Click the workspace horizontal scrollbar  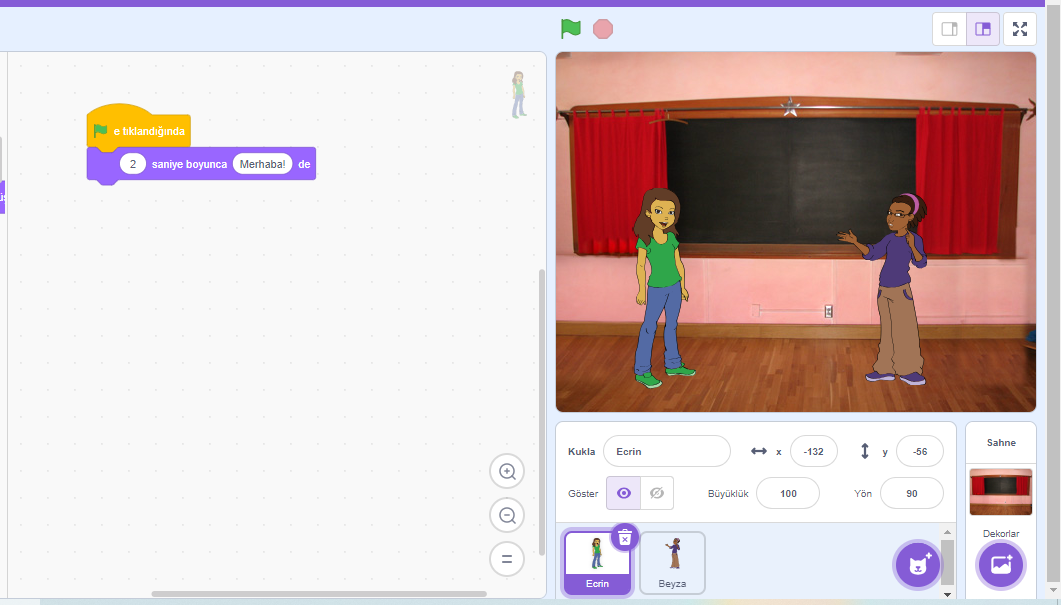319,593
